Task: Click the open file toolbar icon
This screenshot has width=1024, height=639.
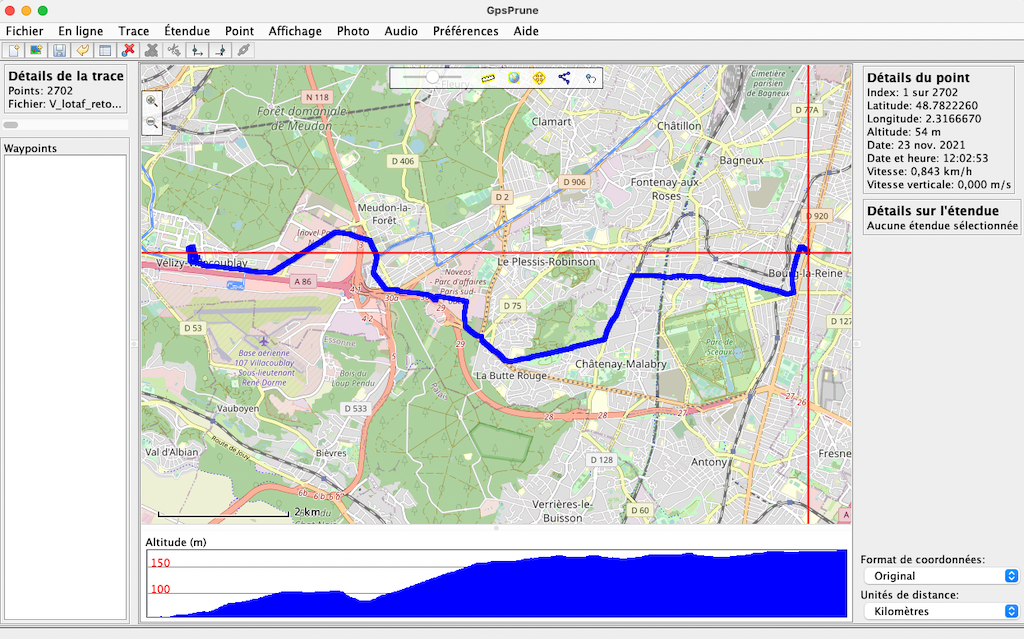Action: 13,50
